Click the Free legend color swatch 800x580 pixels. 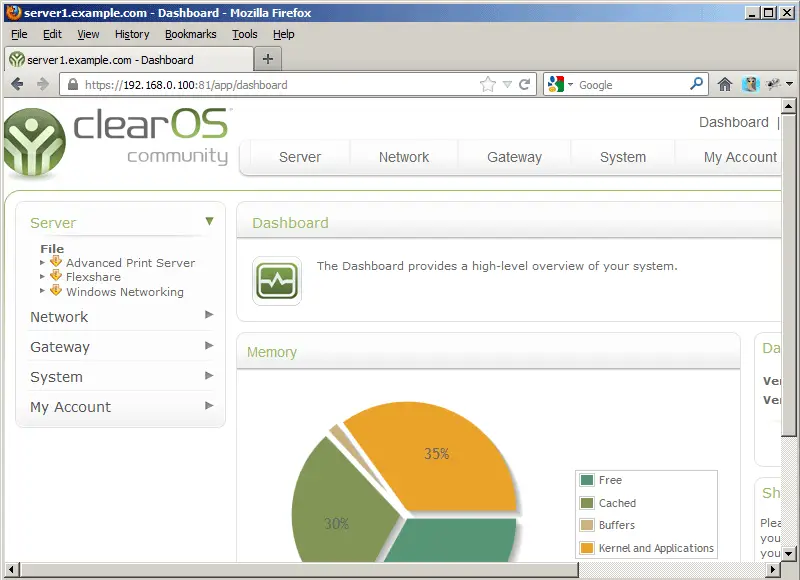[x=587, y=480]
